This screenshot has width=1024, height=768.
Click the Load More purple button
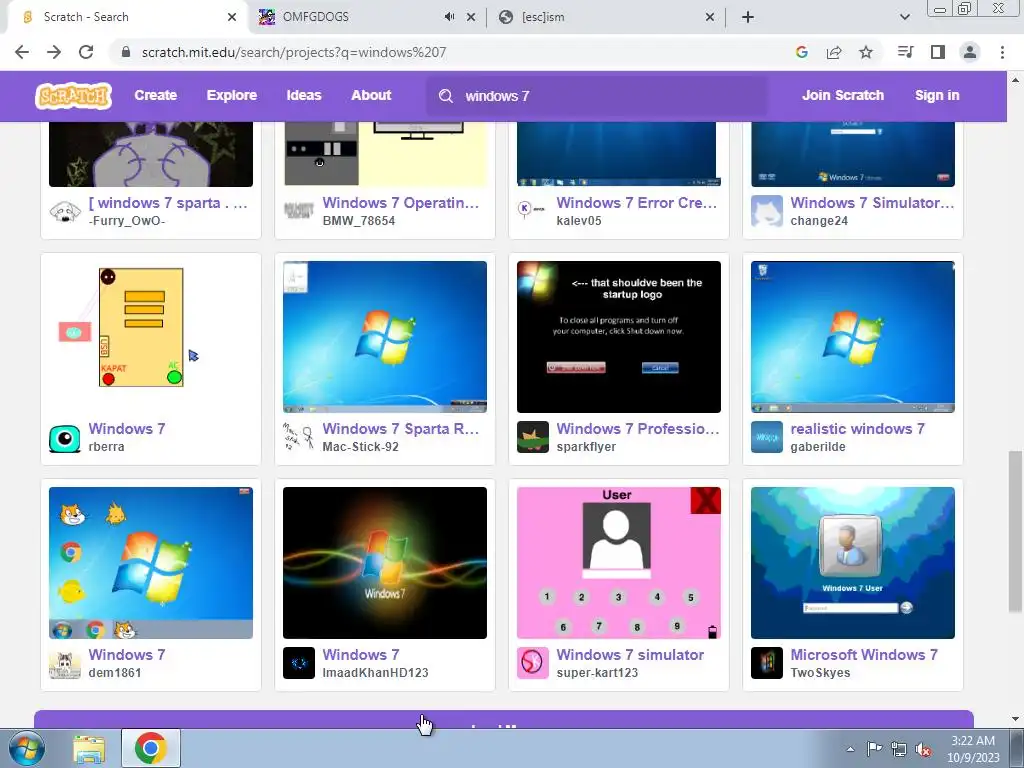(x=504, y=719)
